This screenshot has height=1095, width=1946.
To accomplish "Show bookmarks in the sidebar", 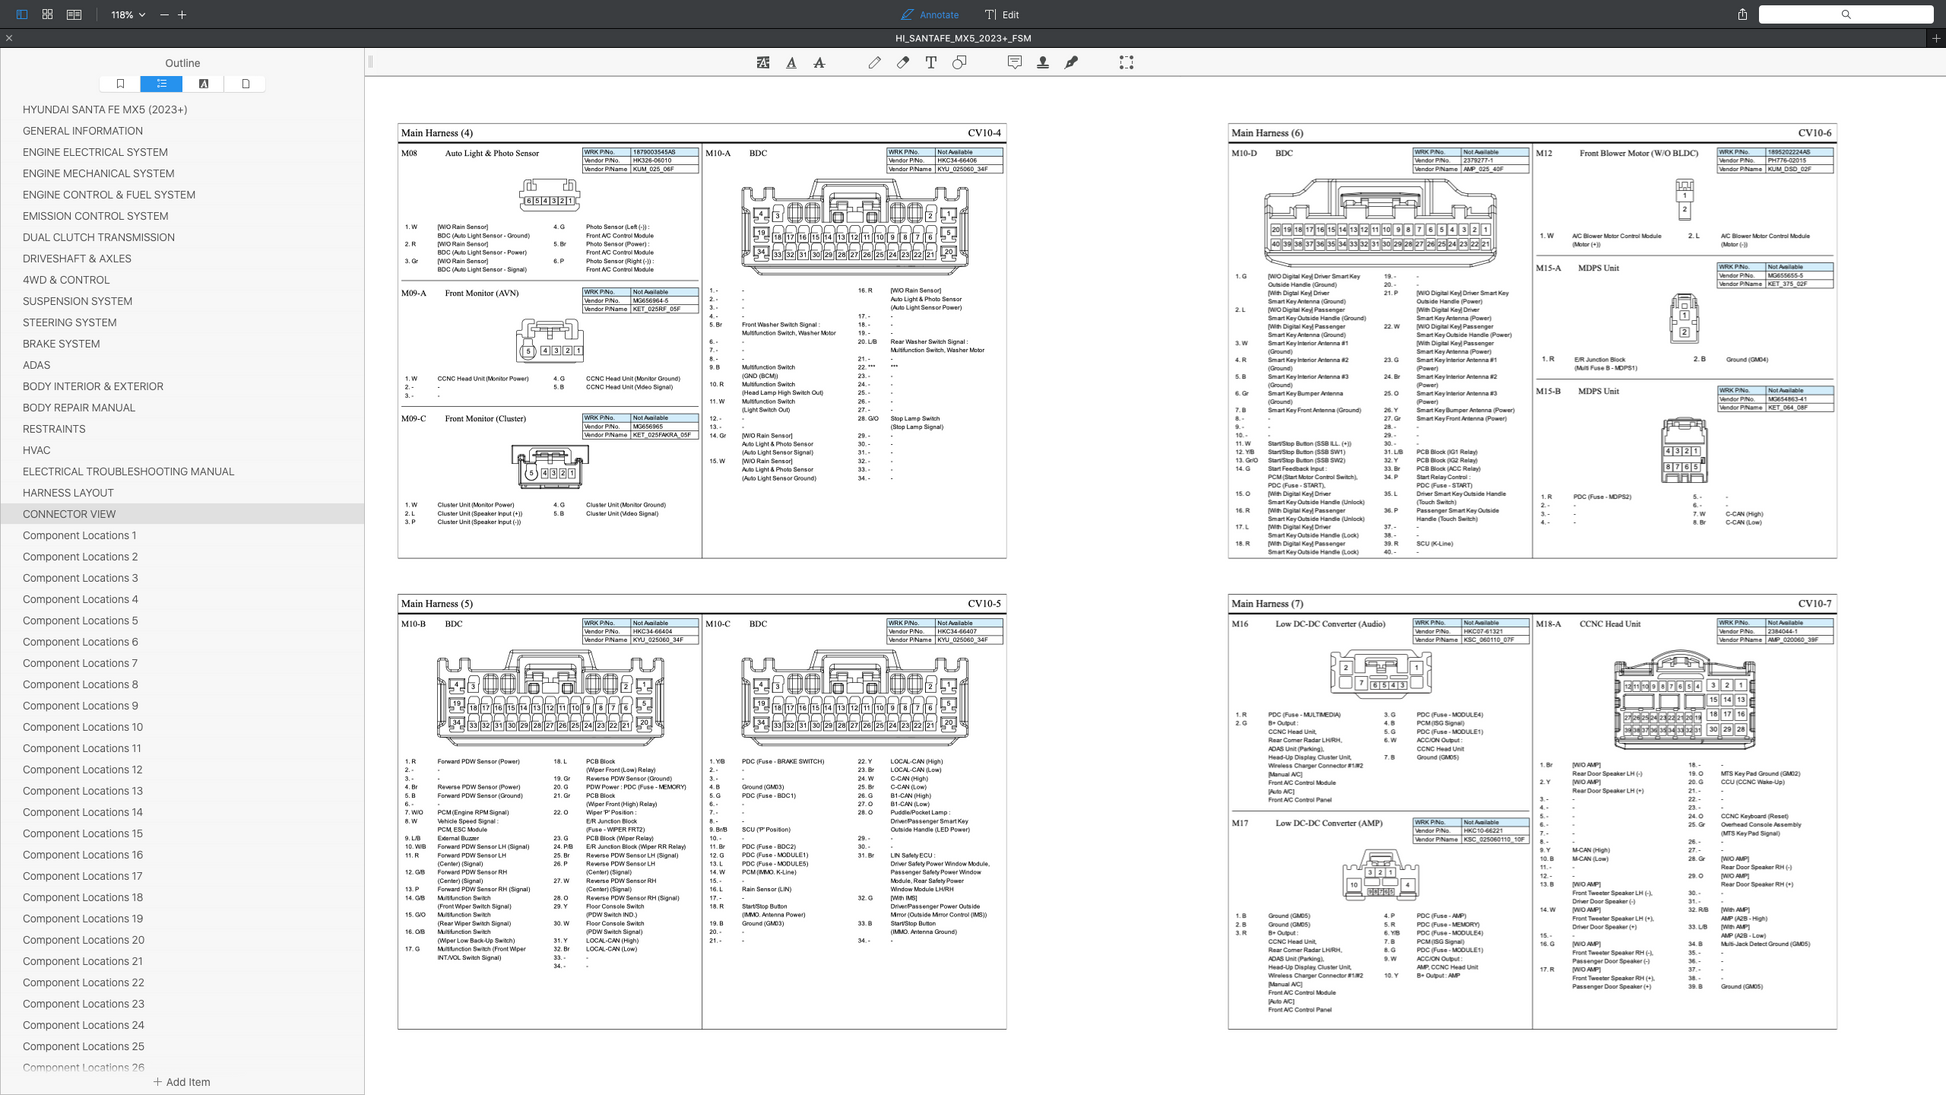I will click(120, 84).
